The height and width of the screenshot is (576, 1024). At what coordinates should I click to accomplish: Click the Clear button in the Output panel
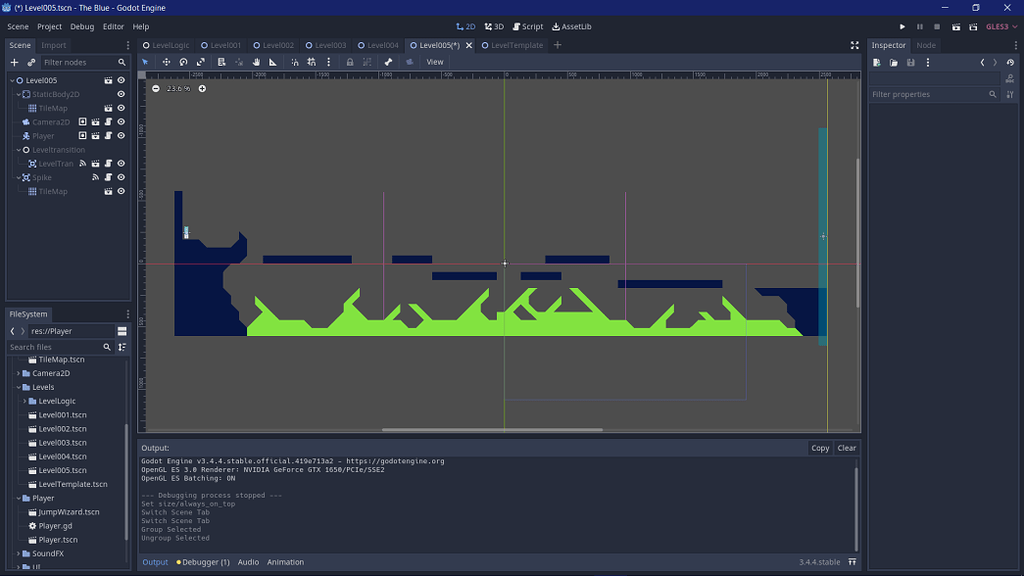[846, 448]
